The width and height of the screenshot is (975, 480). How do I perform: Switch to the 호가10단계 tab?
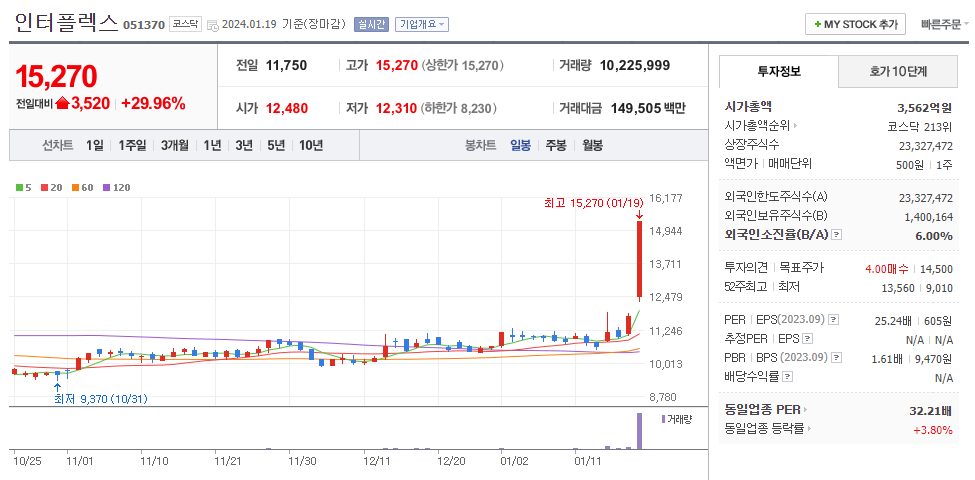[x=898, y=72]
